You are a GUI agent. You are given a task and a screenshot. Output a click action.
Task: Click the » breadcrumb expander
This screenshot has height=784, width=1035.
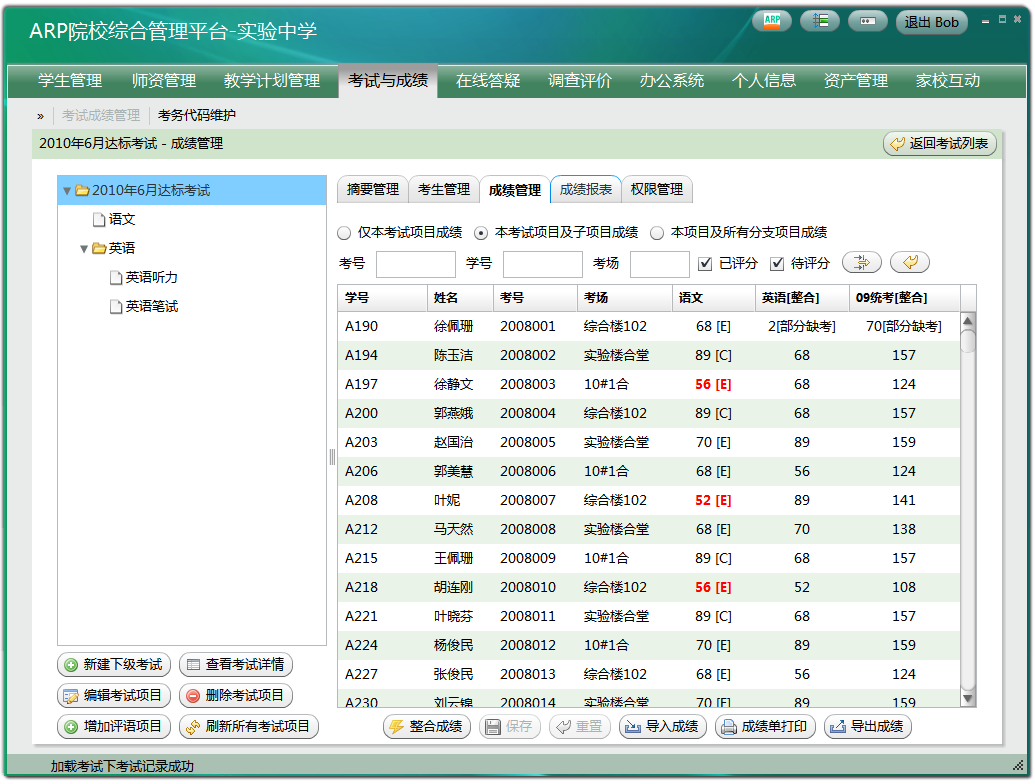click(x=40, y=116)
